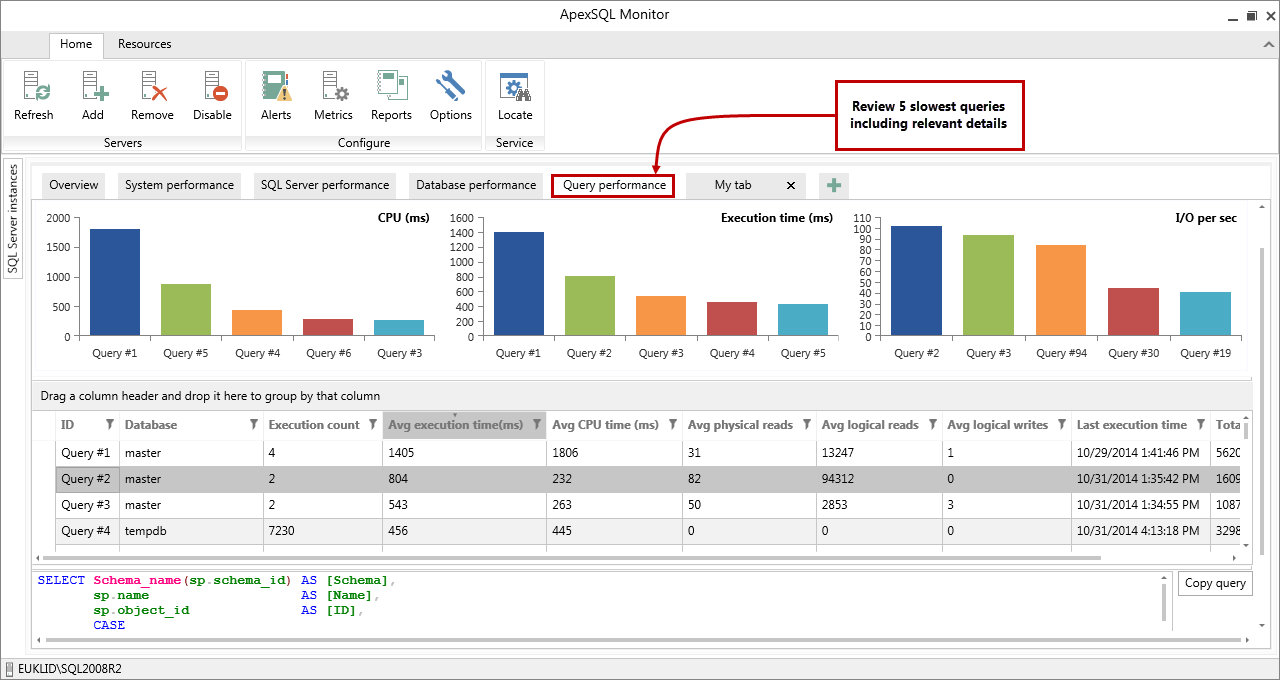Click the Add server icon
The height and width of the screenshot is (680, 1280).
pos(94,87)
